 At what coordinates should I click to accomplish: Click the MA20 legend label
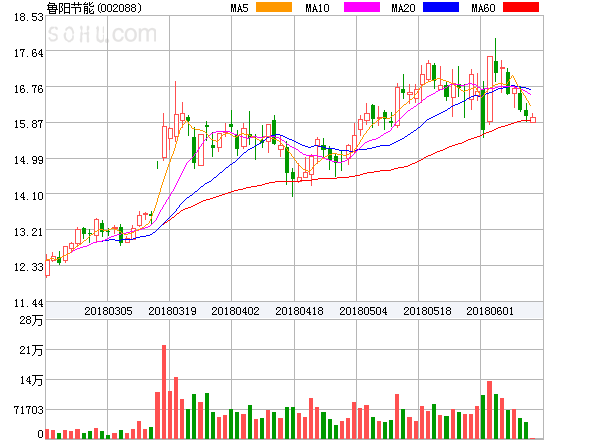[x=403, y=8]
